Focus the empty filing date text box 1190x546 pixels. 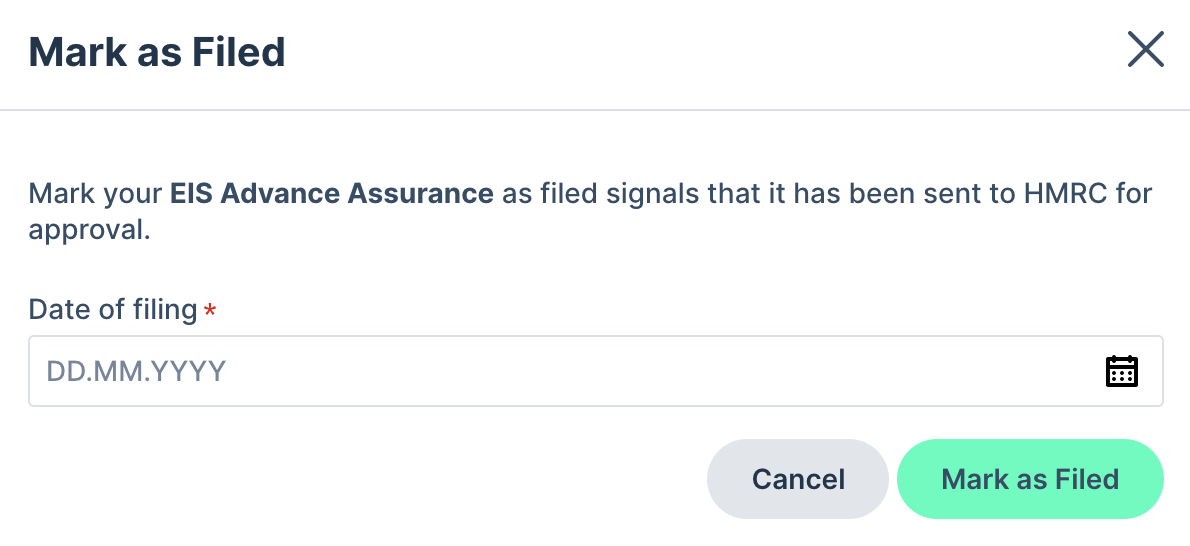pyautogui.click(x=596, y=371)
